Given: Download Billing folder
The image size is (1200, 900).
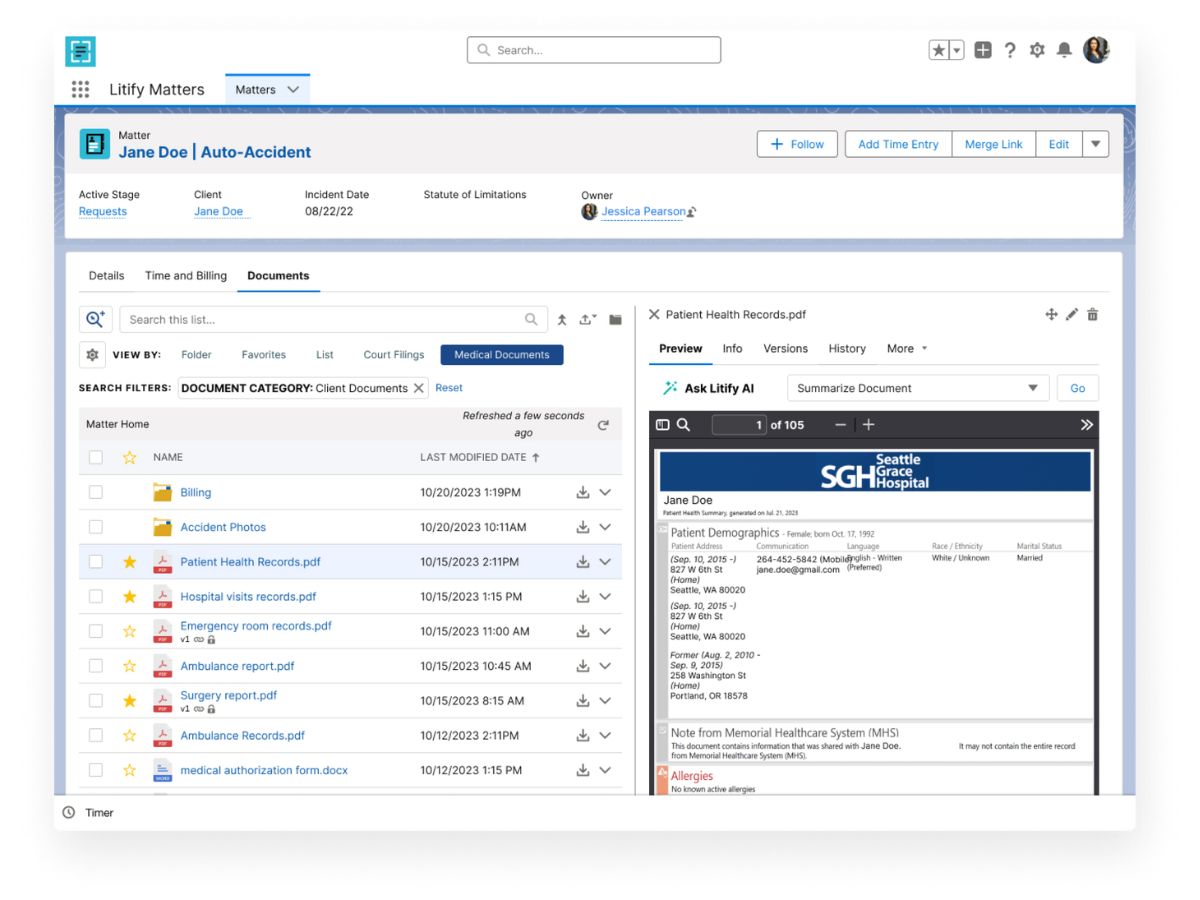Looking at the screenshot, I should [x=583, y=492].
